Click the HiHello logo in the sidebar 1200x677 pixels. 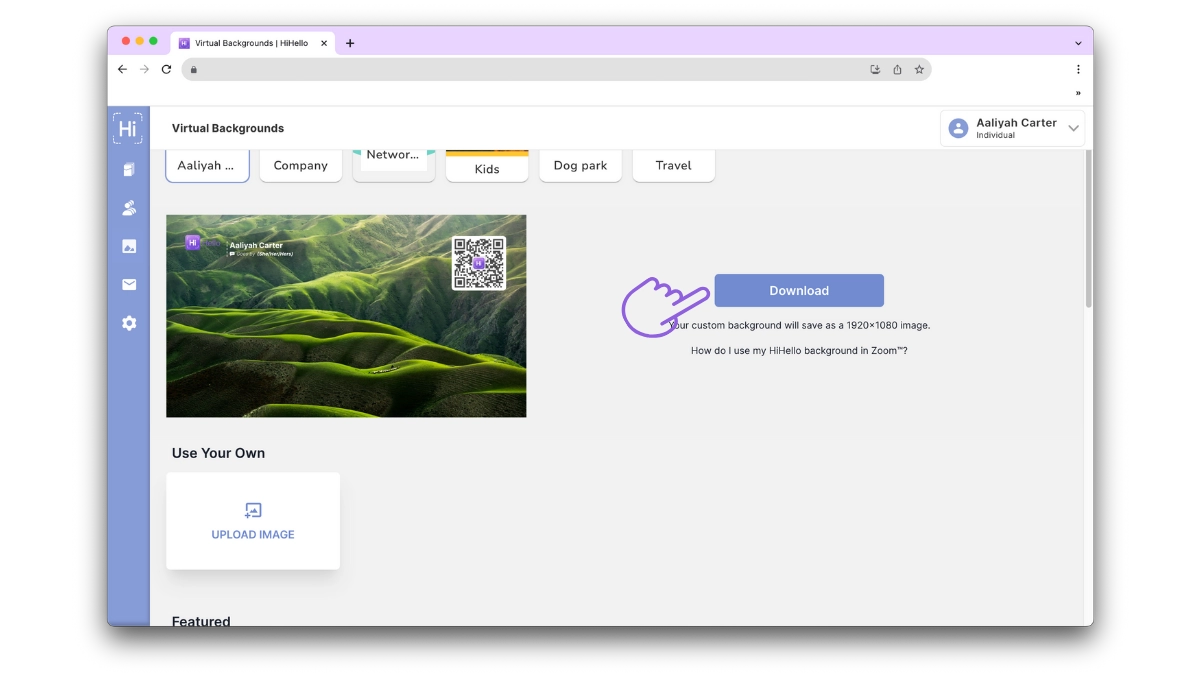tap(128, 128)
